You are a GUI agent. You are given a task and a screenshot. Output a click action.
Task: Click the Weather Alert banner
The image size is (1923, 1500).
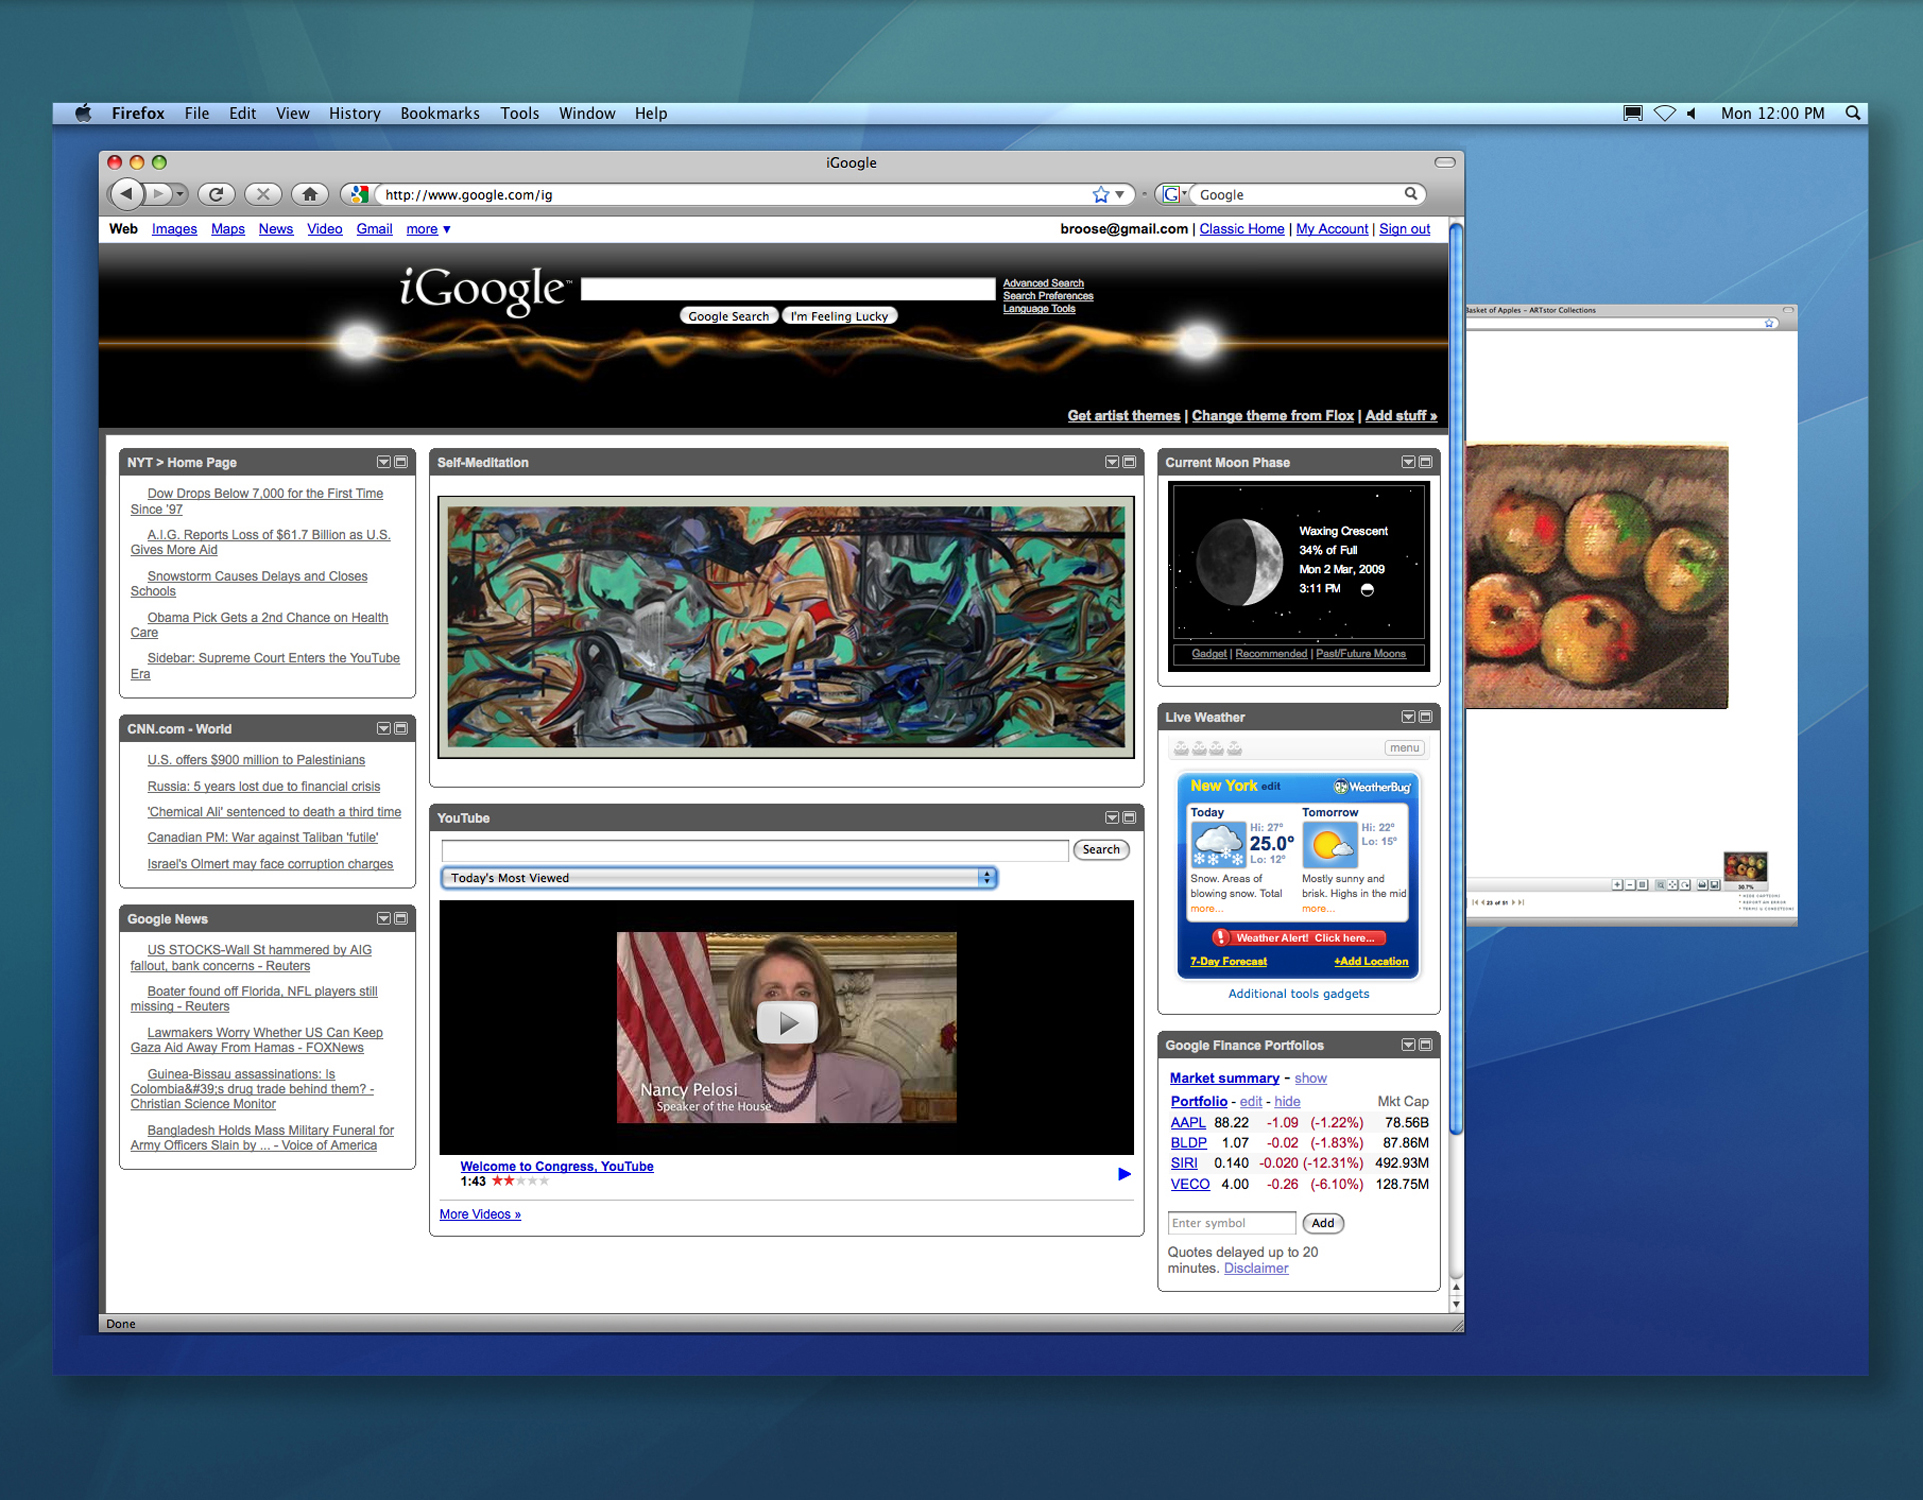coord(1299,937)
